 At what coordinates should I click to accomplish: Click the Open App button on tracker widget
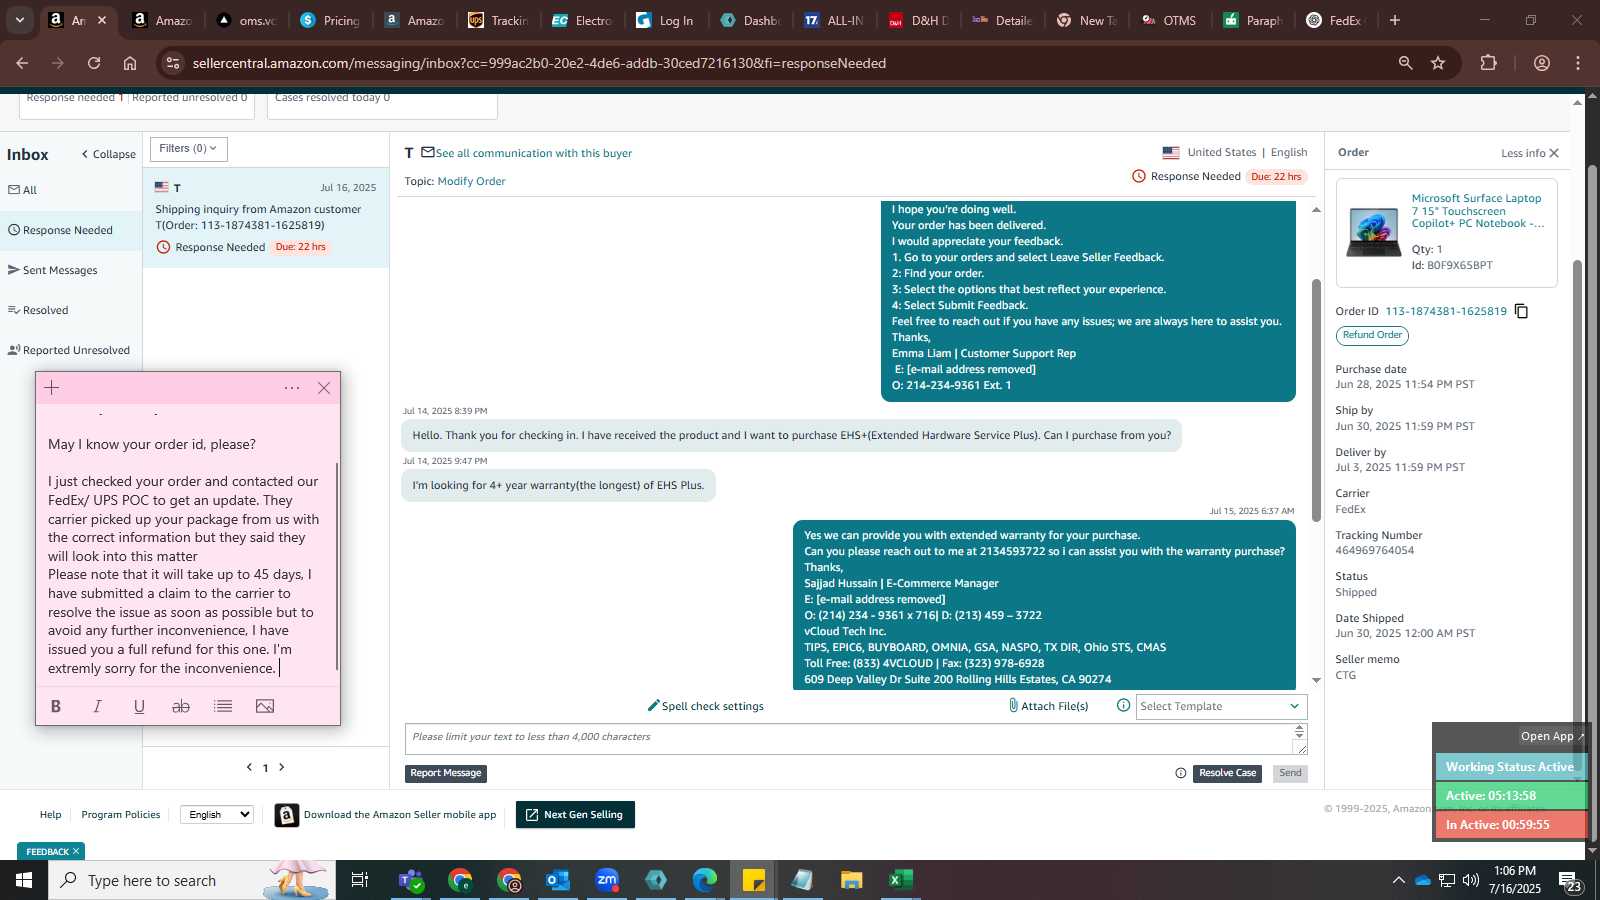[1552, 736]
